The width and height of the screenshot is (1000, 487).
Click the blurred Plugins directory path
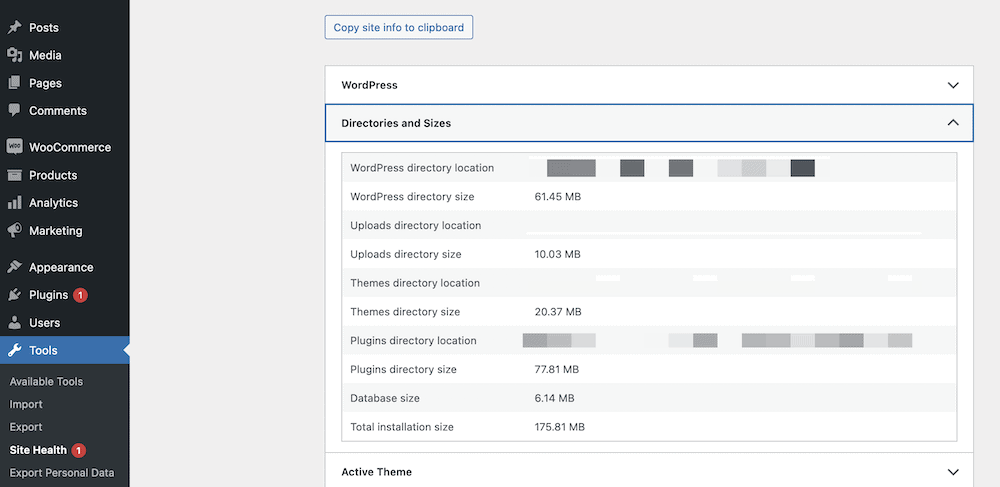coord(717,340)
